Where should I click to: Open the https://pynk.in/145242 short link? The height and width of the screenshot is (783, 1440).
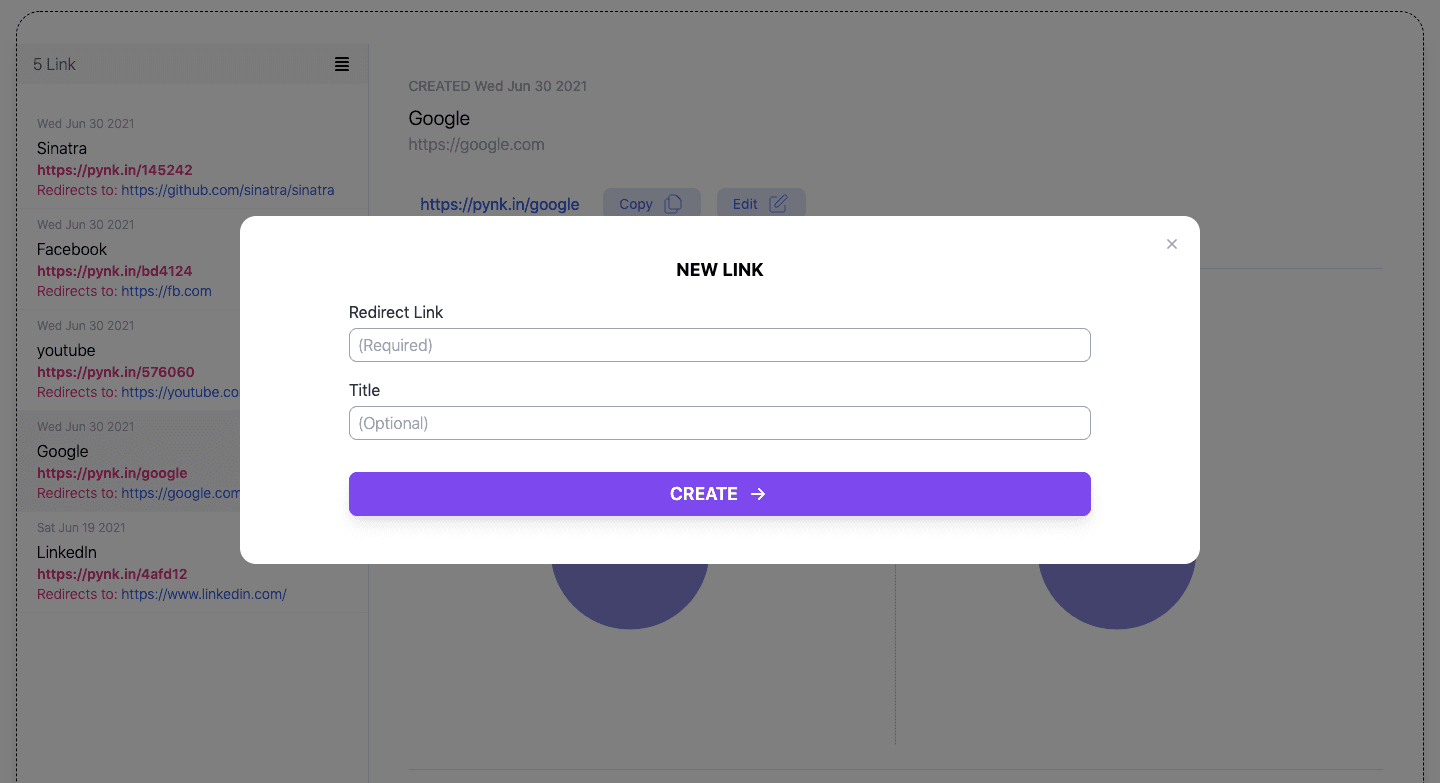click(115, 170)
